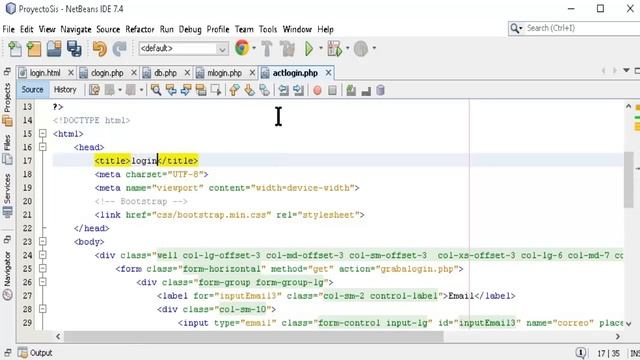Click the Chrome browser selector icon

coord(242,48)
